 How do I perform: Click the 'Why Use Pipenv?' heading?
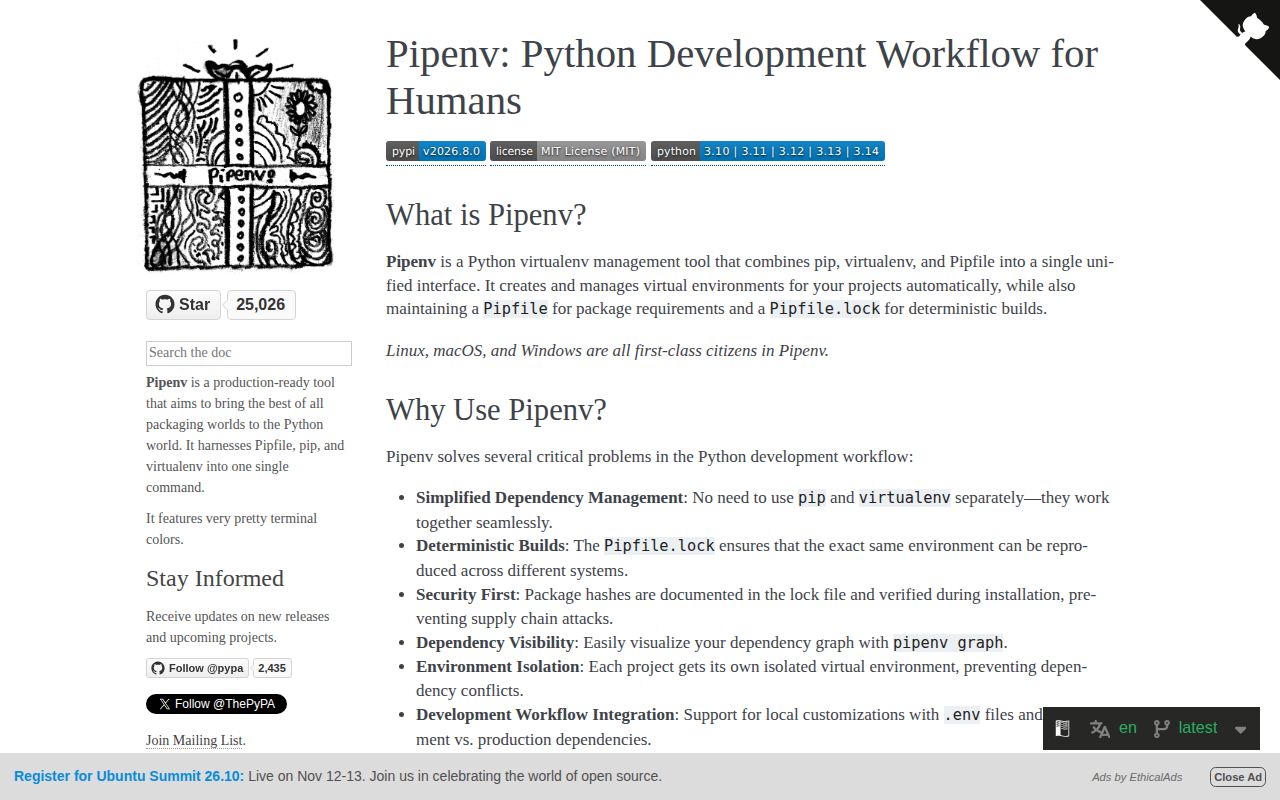[496, 410]
